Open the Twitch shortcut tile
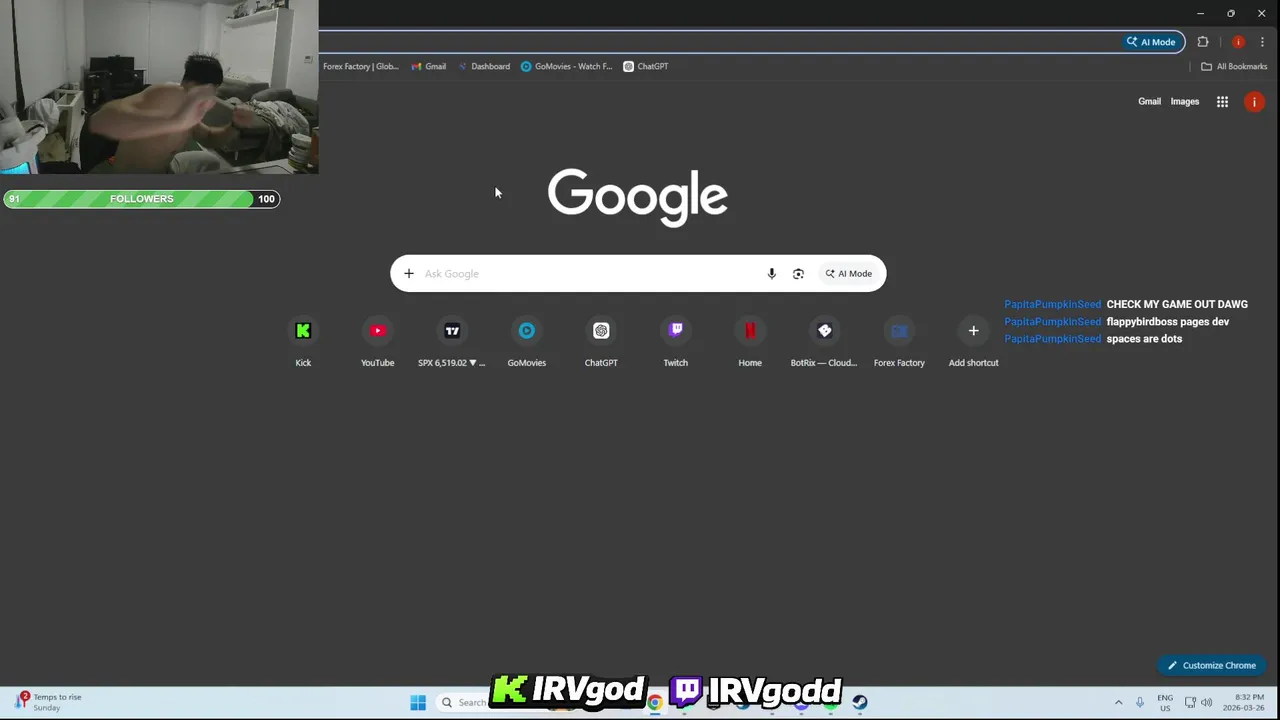 tap(676, 342)
